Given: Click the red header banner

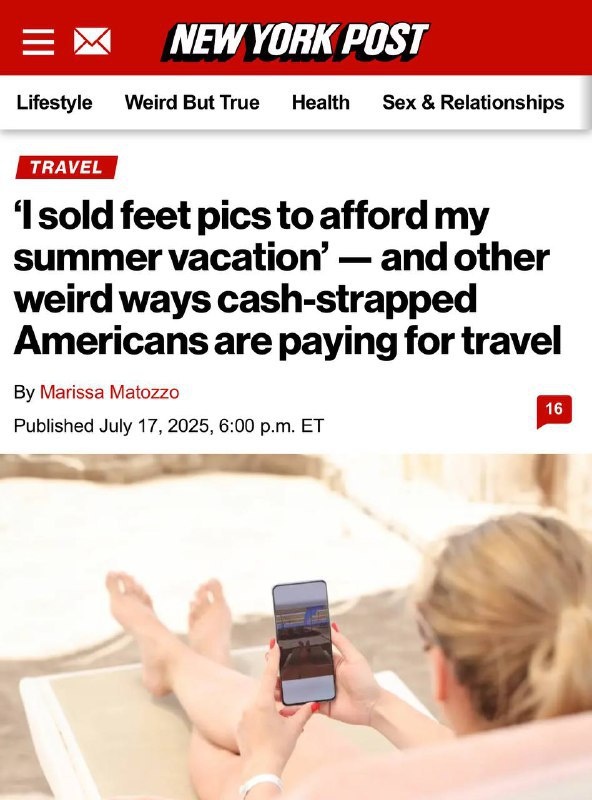Looking at the screenshot, I should [296, 37].
